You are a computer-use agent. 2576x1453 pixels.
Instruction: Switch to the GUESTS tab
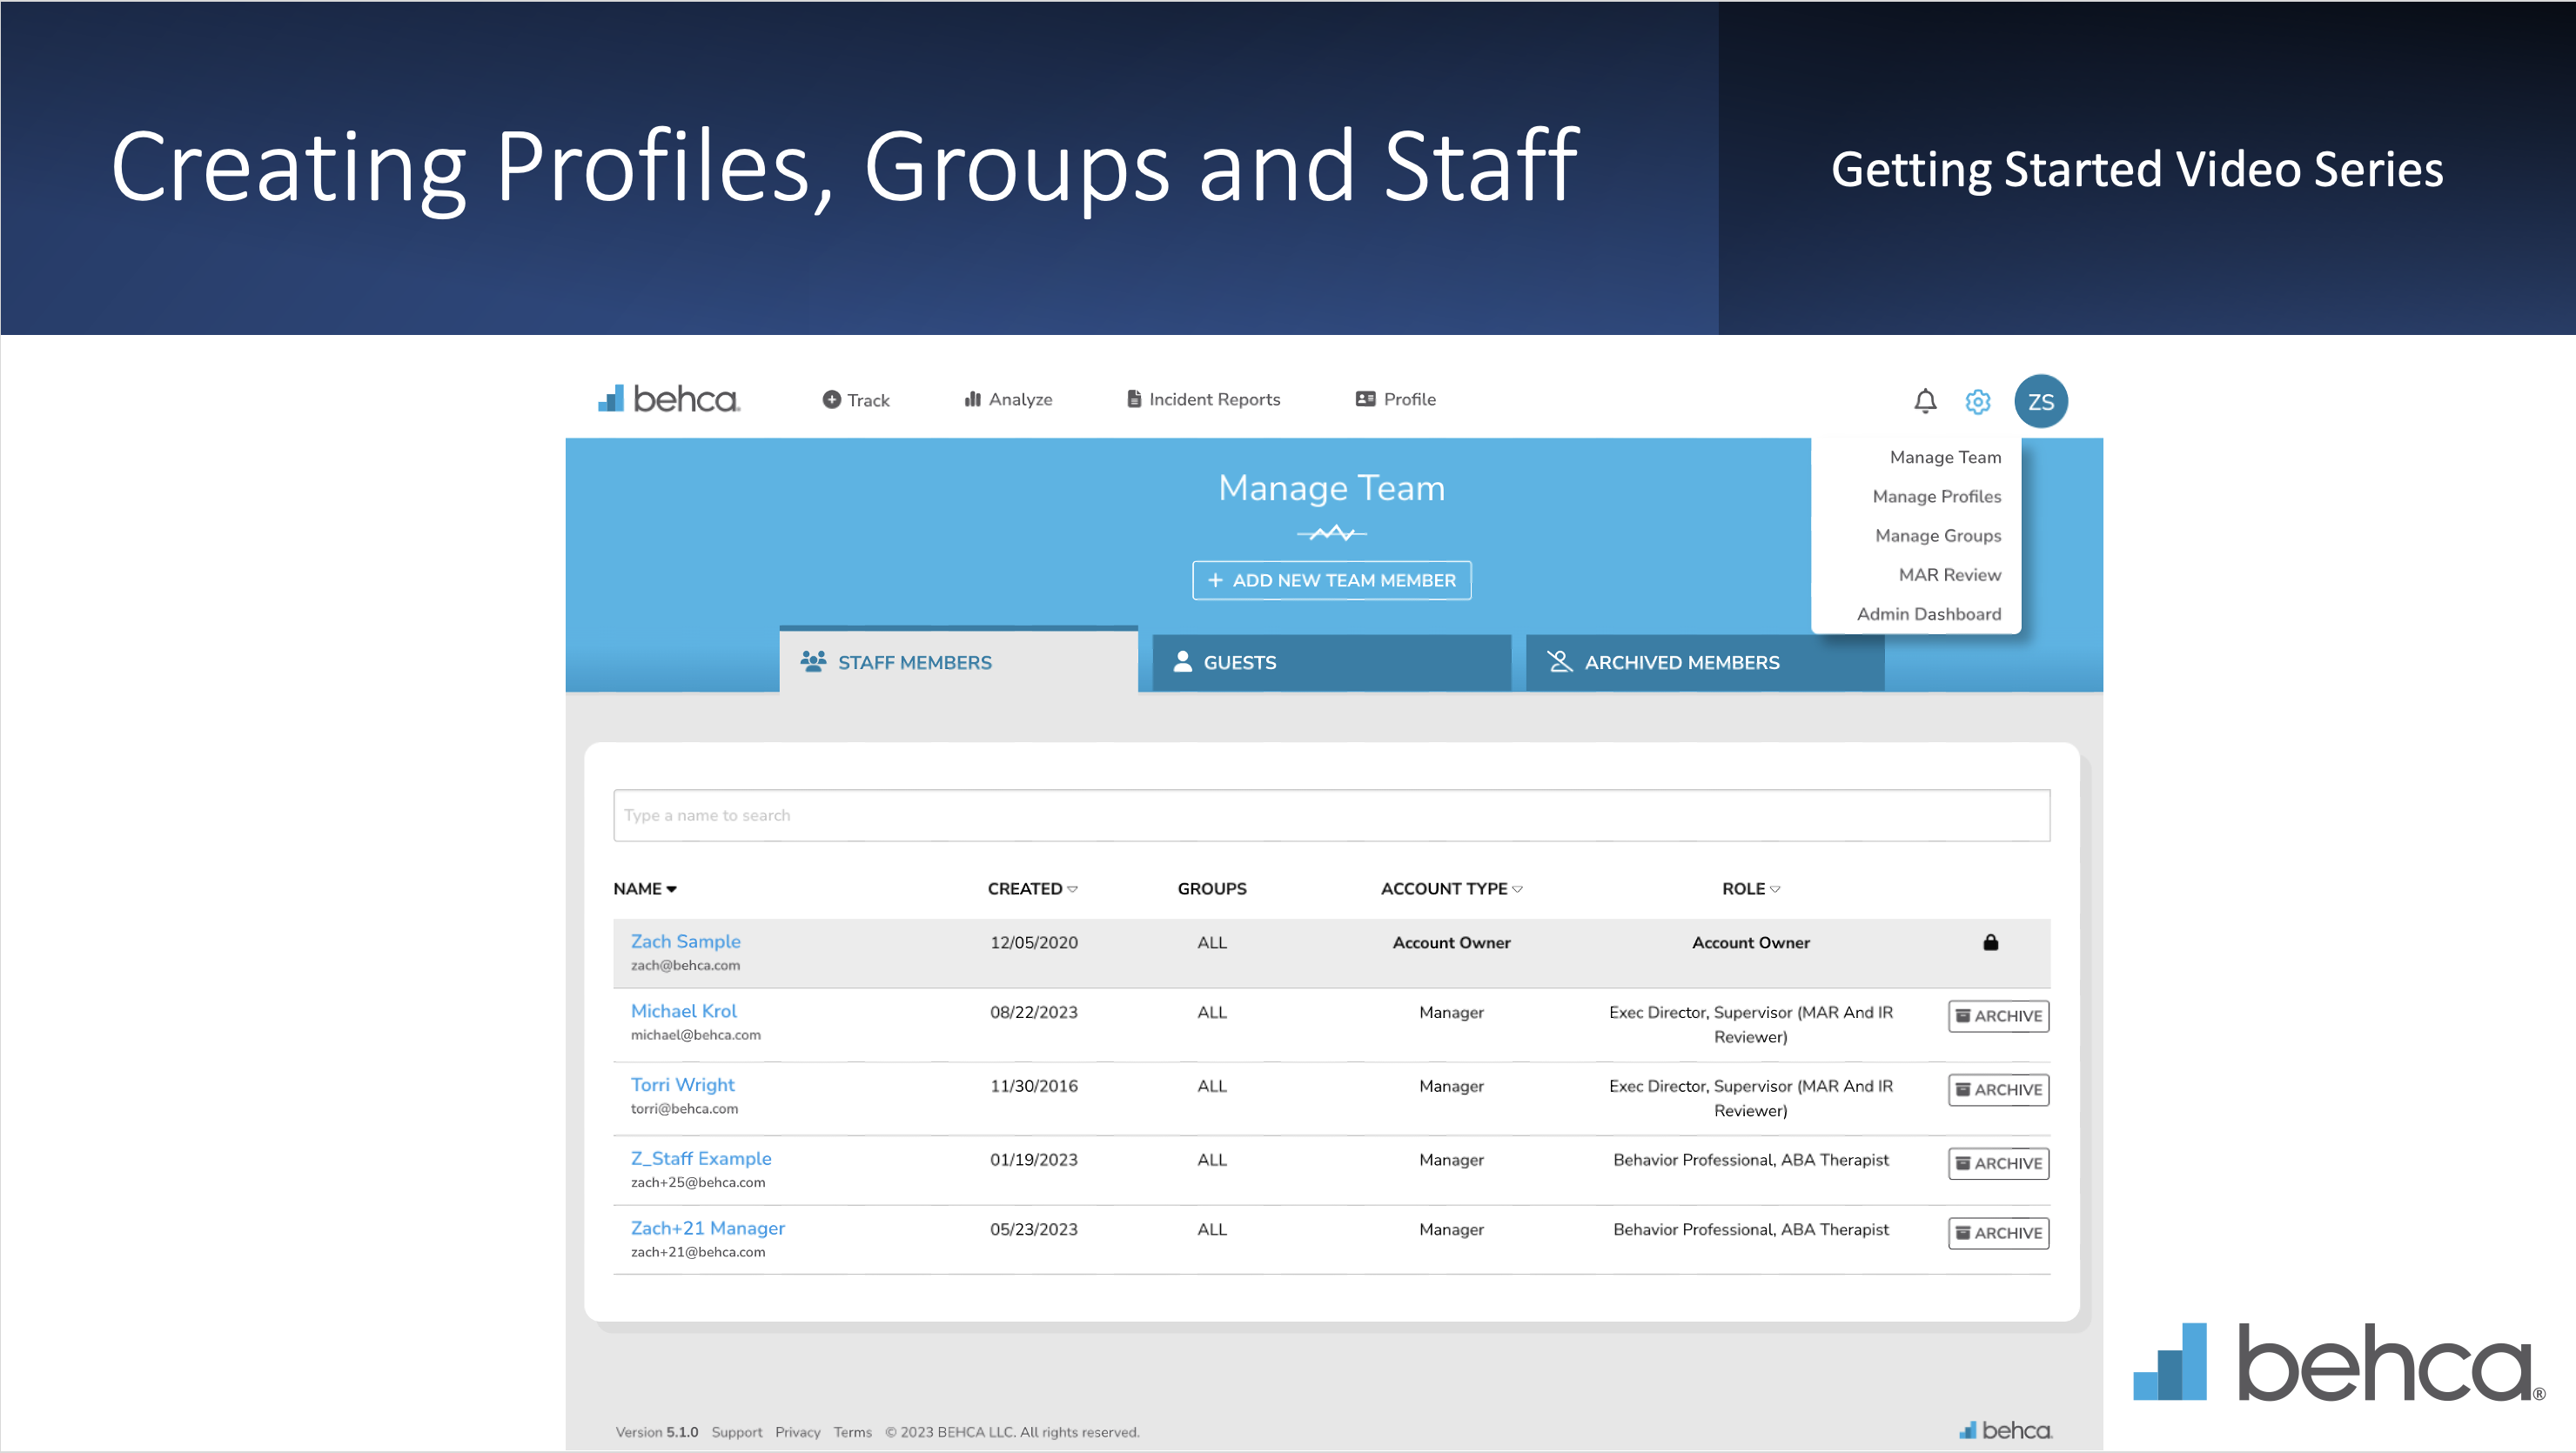click(1240, 662)
